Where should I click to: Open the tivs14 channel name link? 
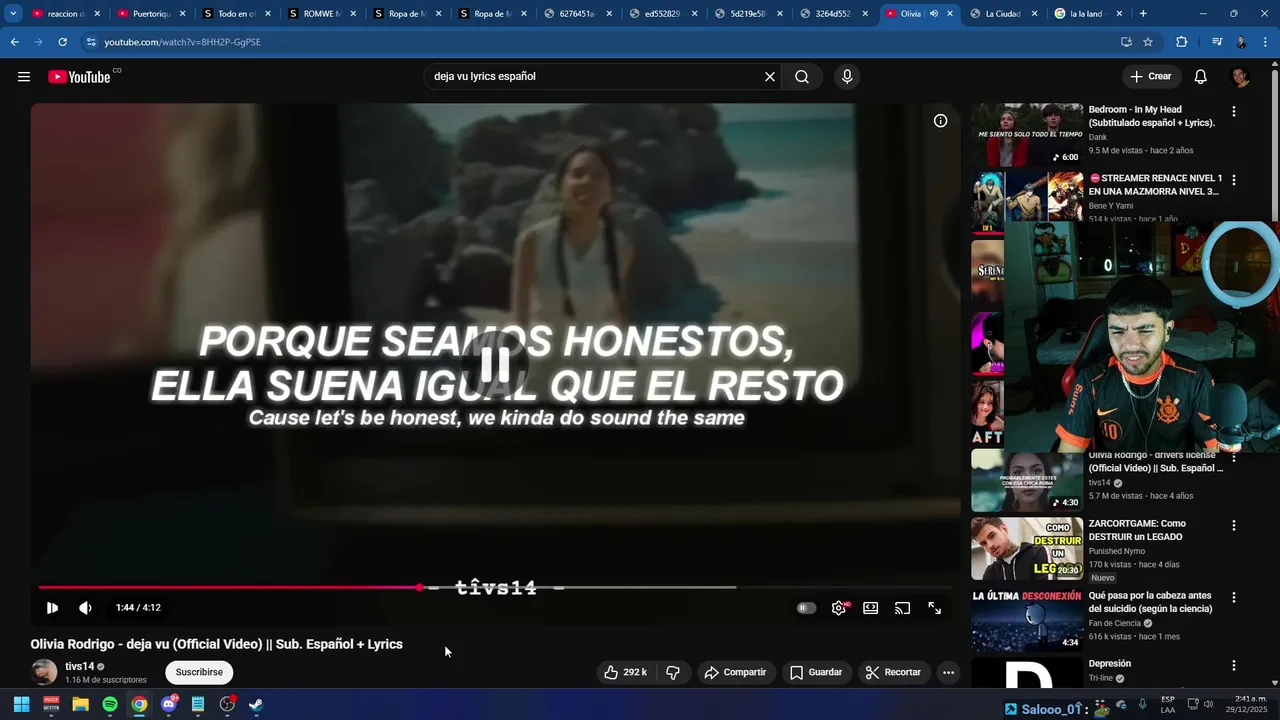tap(80, 667)
